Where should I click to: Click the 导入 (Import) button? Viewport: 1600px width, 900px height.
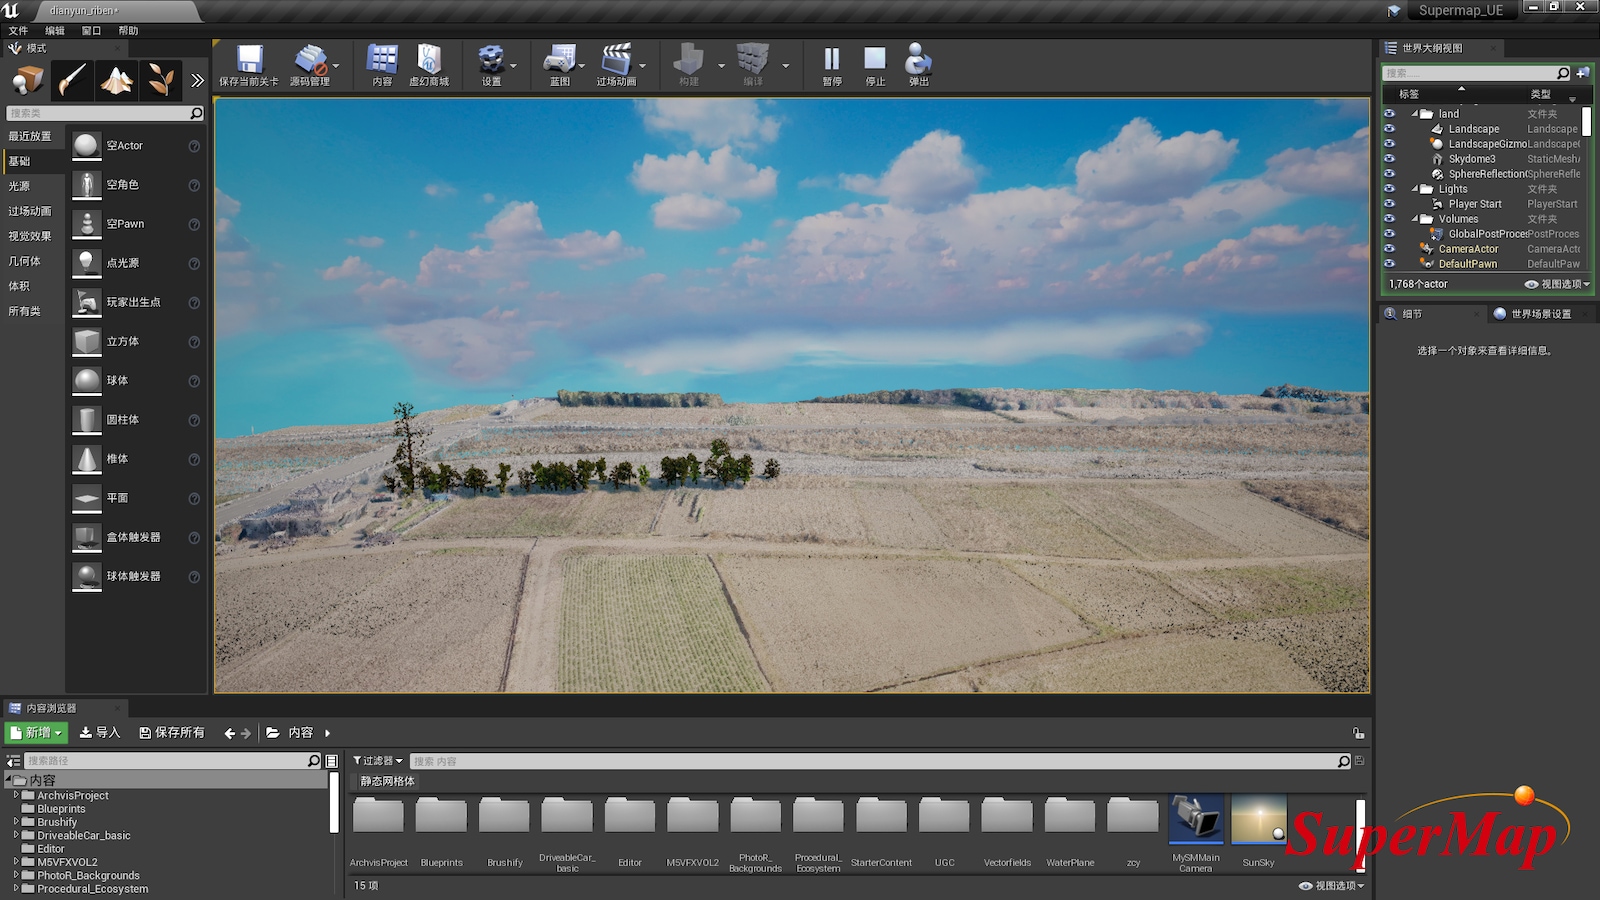[x=100, y=733]
